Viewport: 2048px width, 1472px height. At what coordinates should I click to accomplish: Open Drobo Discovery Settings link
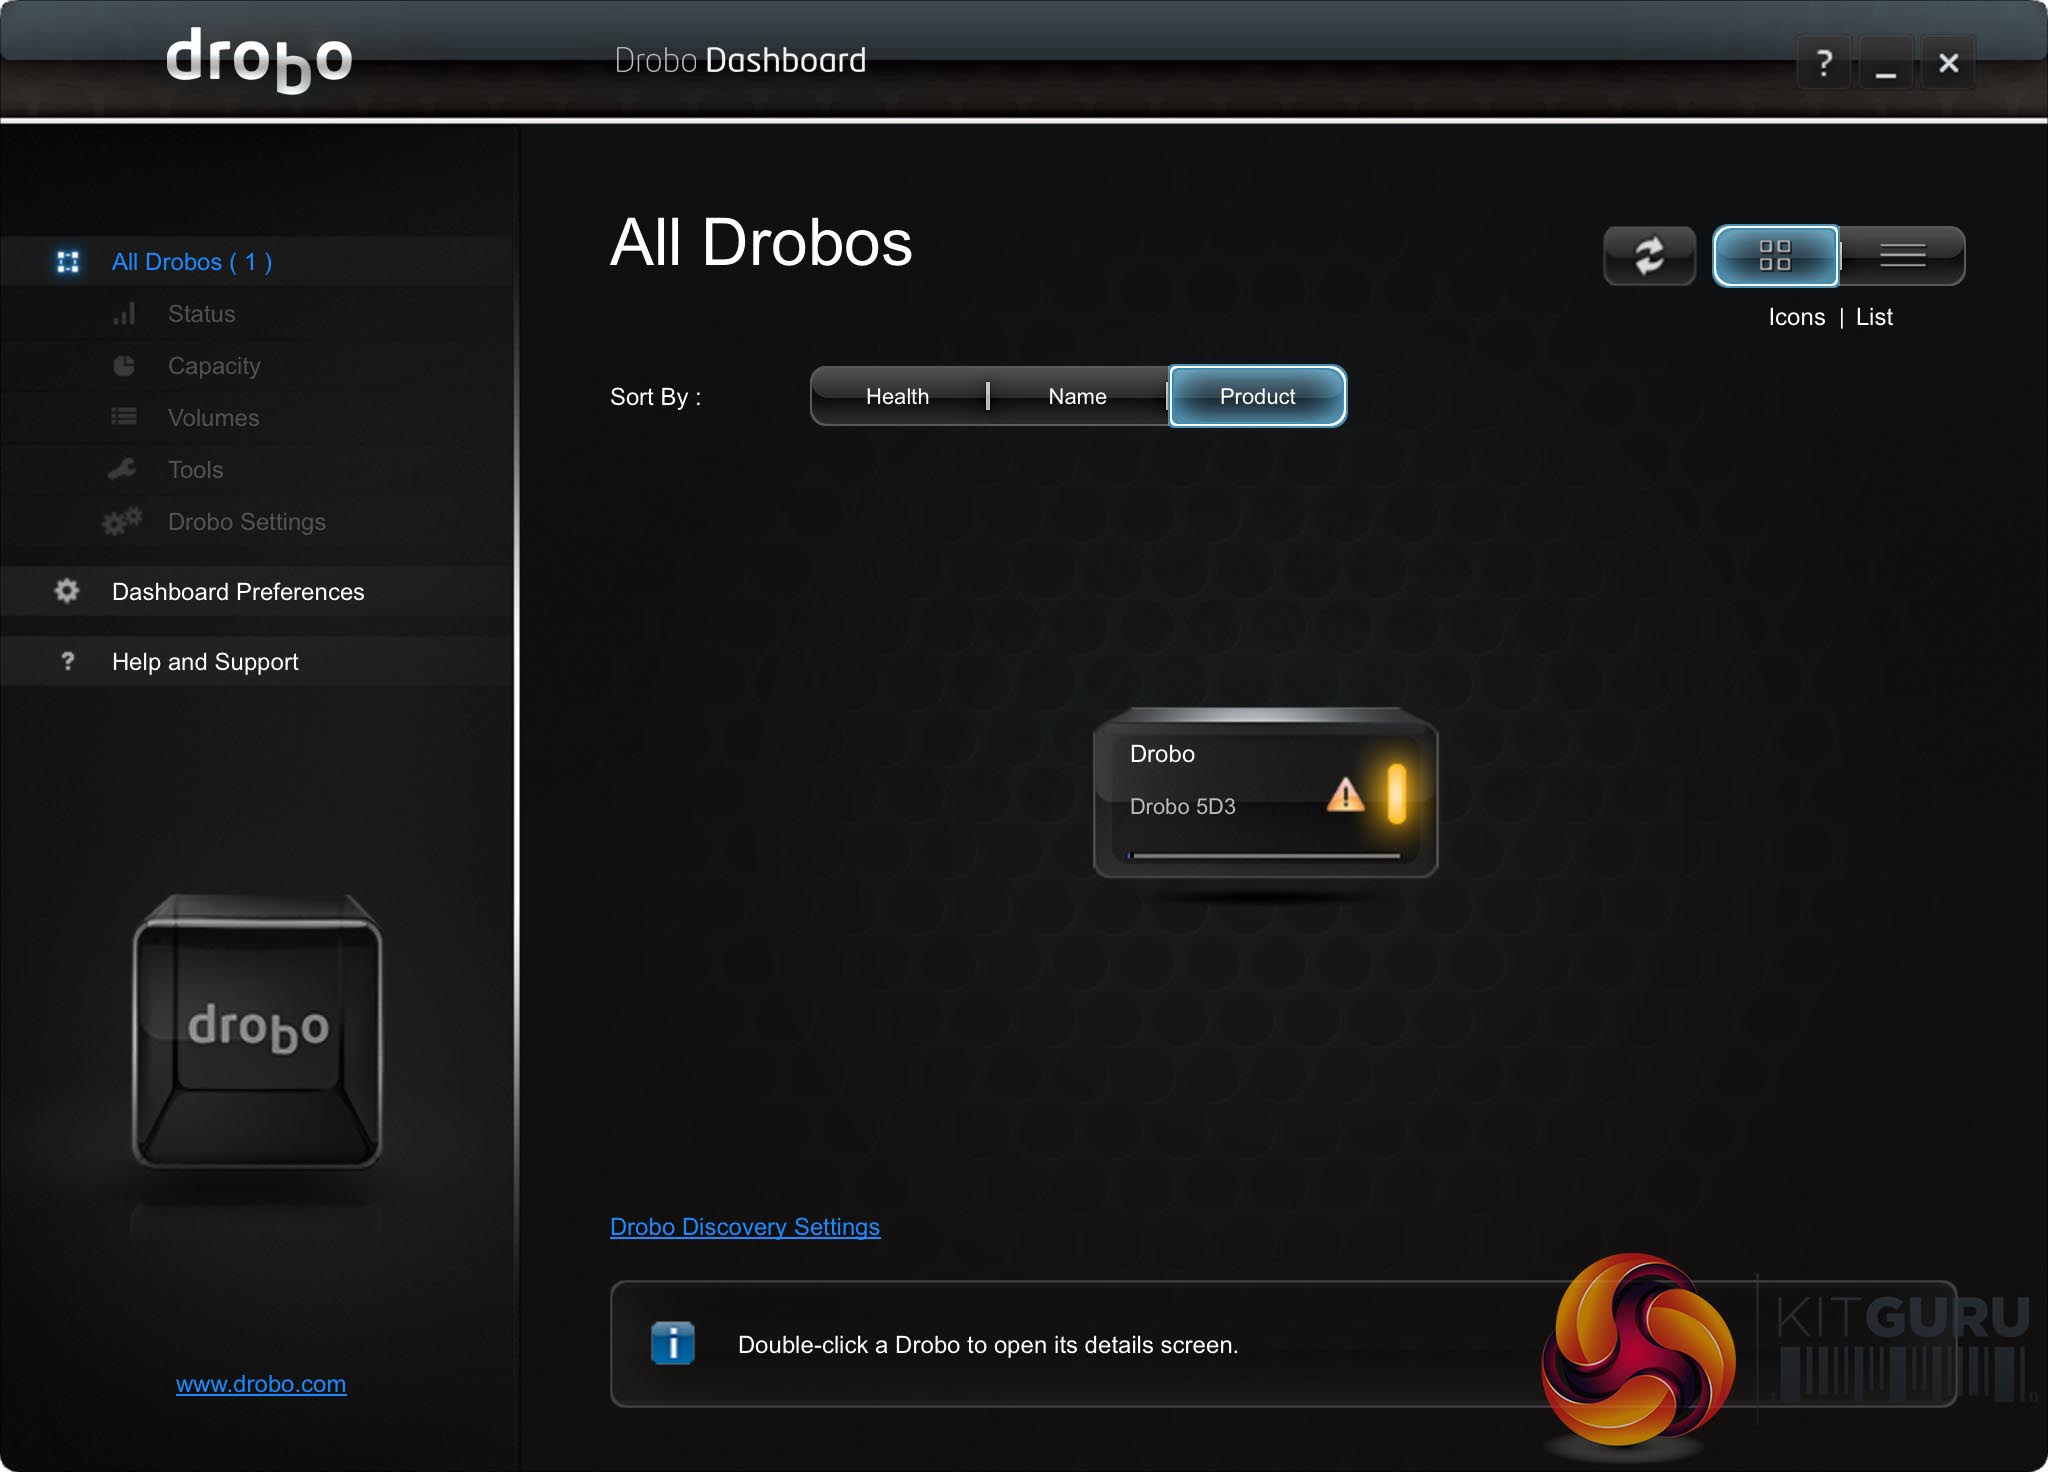point(744,1227)
